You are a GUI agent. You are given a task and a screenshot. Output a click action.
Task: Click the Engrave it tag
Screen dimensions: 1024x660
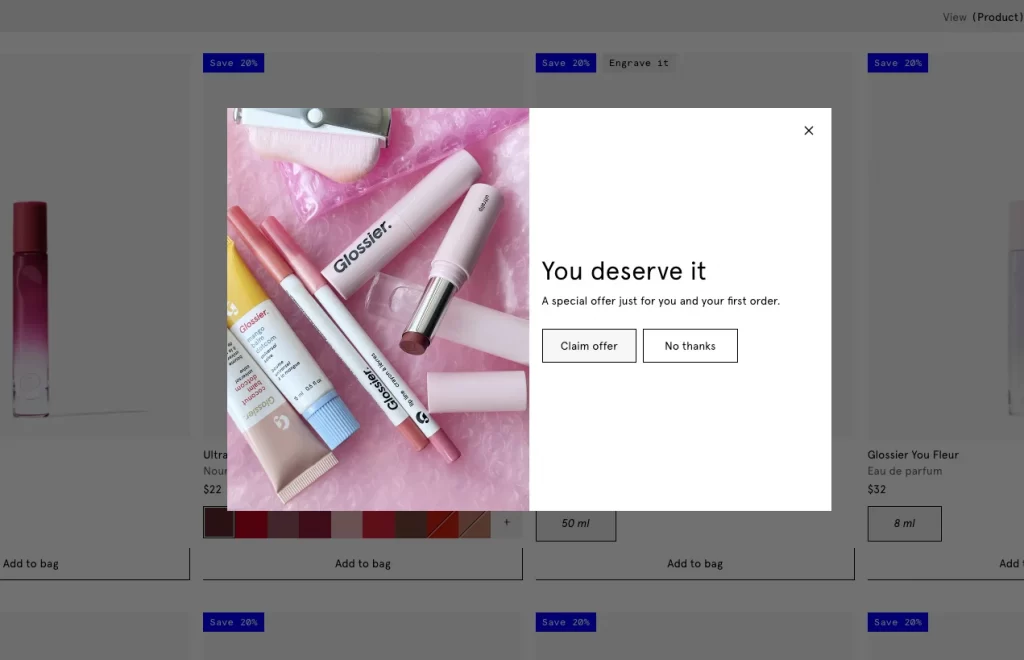[x=638, y=63]
